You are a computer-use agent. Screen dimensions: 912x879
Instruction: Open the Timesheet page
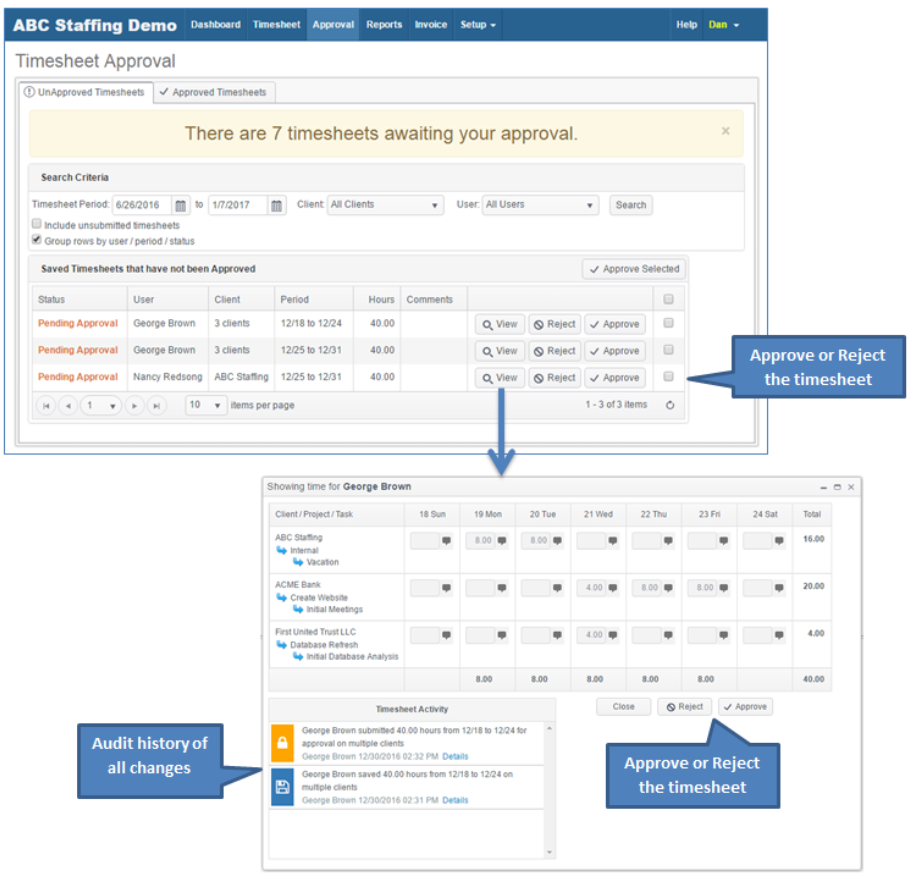click(276, 24)
